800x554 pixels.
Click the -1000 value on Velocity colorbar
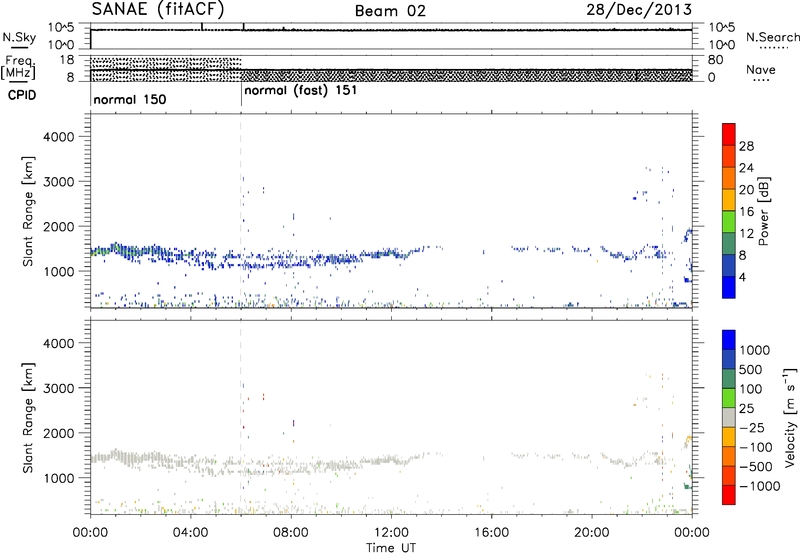[760, 486]
